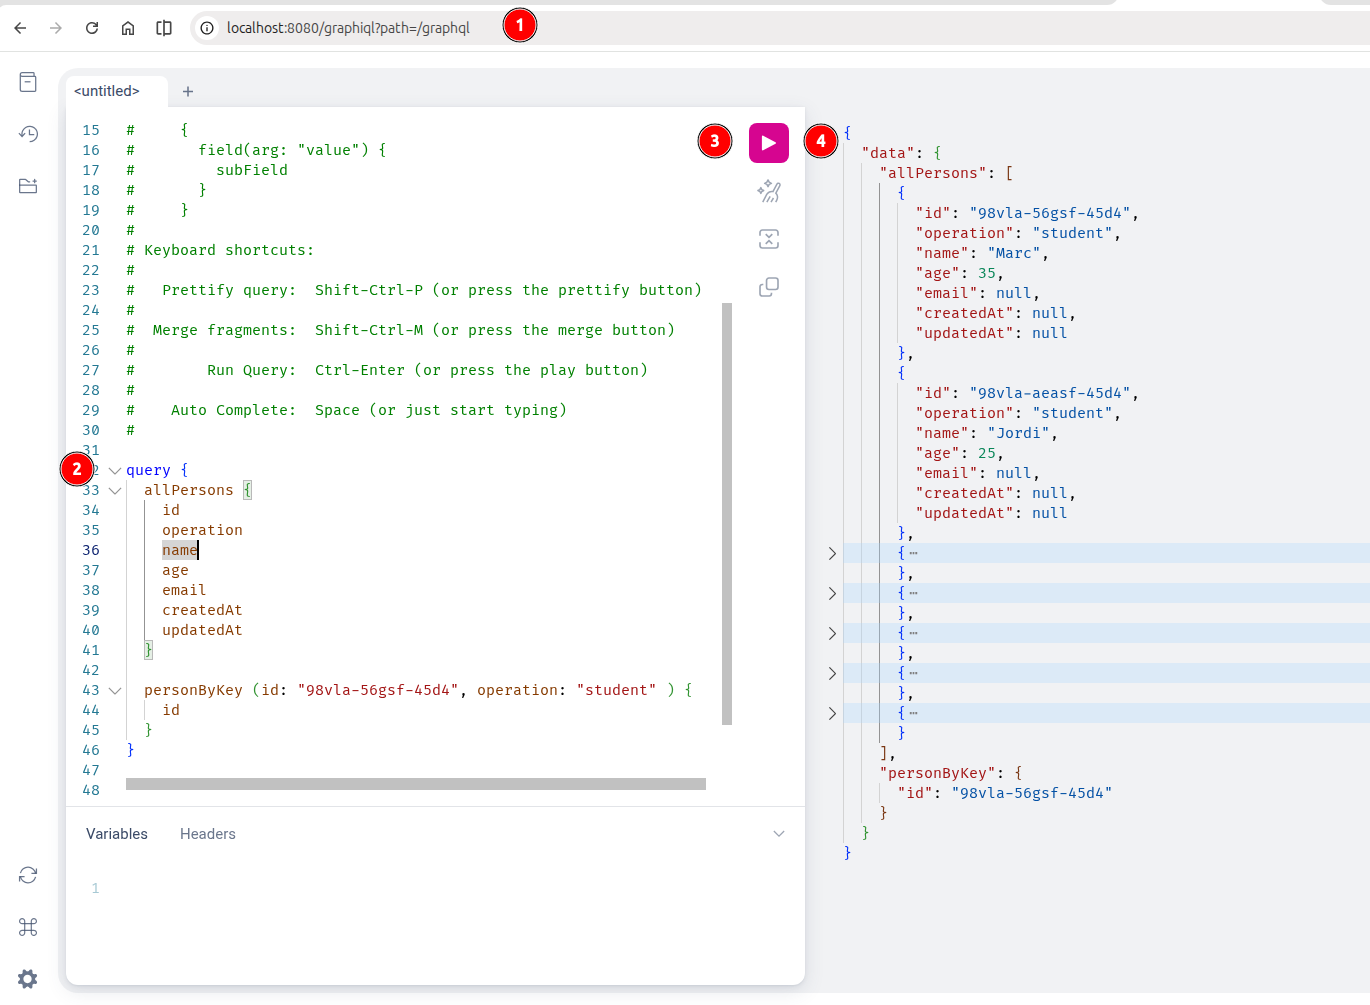
Task: Expand the first collapsed result object
Action: (x=832, y=553)
